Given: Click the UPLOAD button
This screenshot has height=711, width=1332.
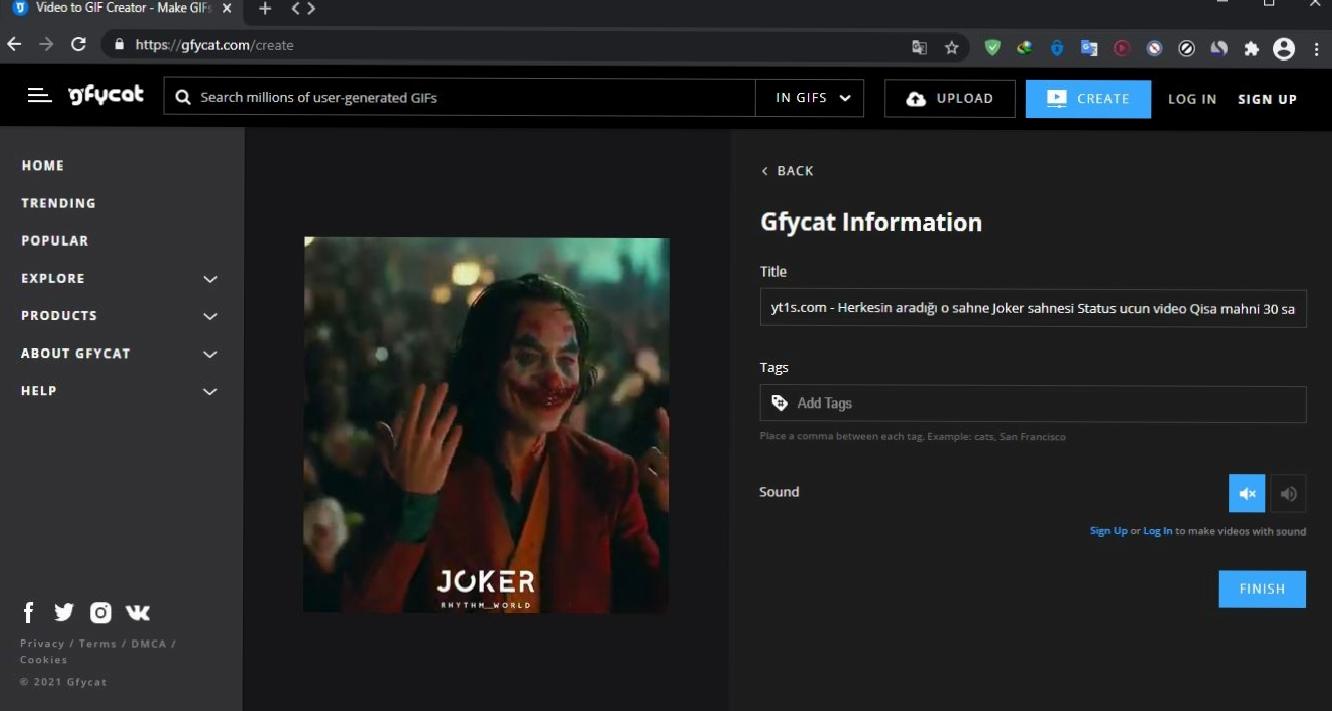Looking at the screenshot, I should coord(950,98).
